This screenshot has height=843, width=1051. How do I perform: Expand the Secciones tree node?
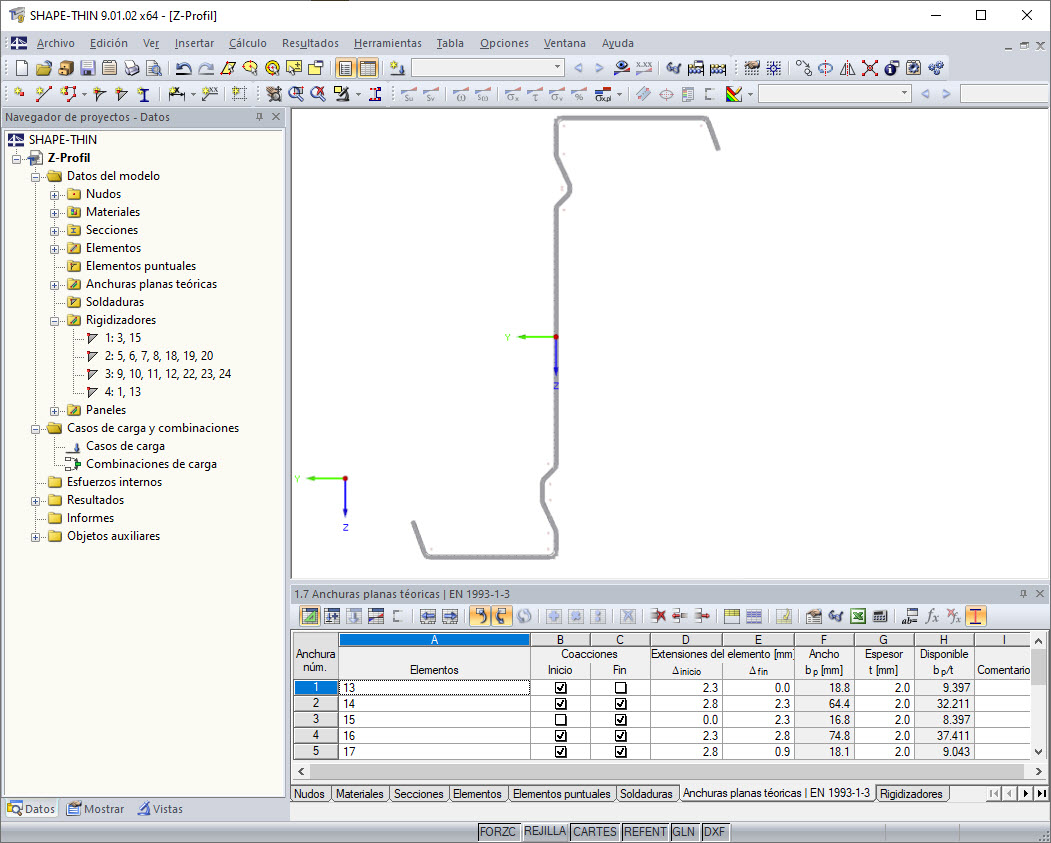[x=54, y=231]
